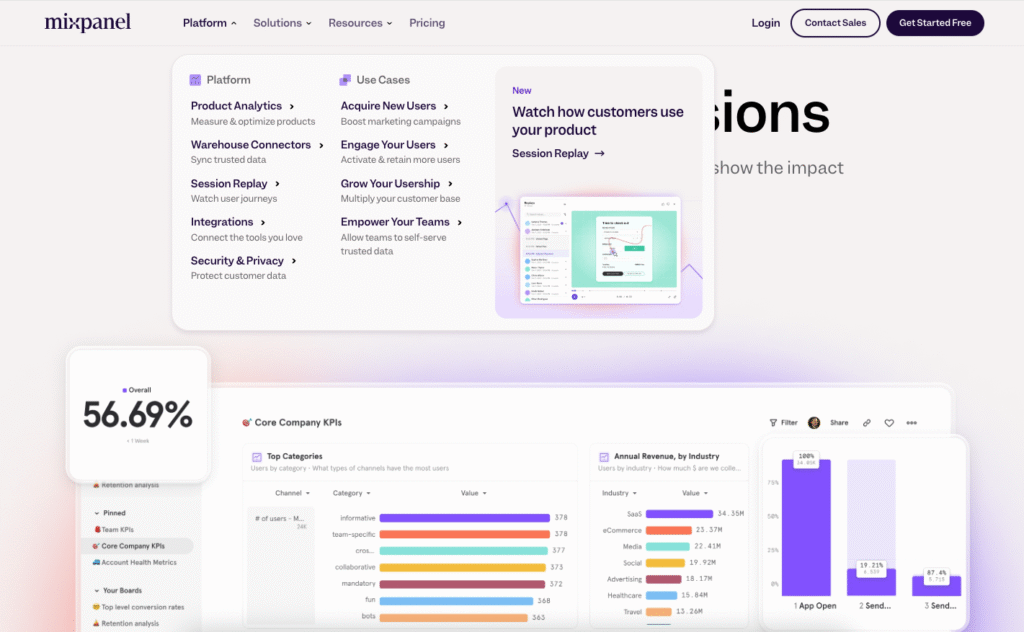The image size is (1024, 632).
Task: Select Core Company KPIs in the sidebar
Action: pyautogui.click(x=136, y=546)
